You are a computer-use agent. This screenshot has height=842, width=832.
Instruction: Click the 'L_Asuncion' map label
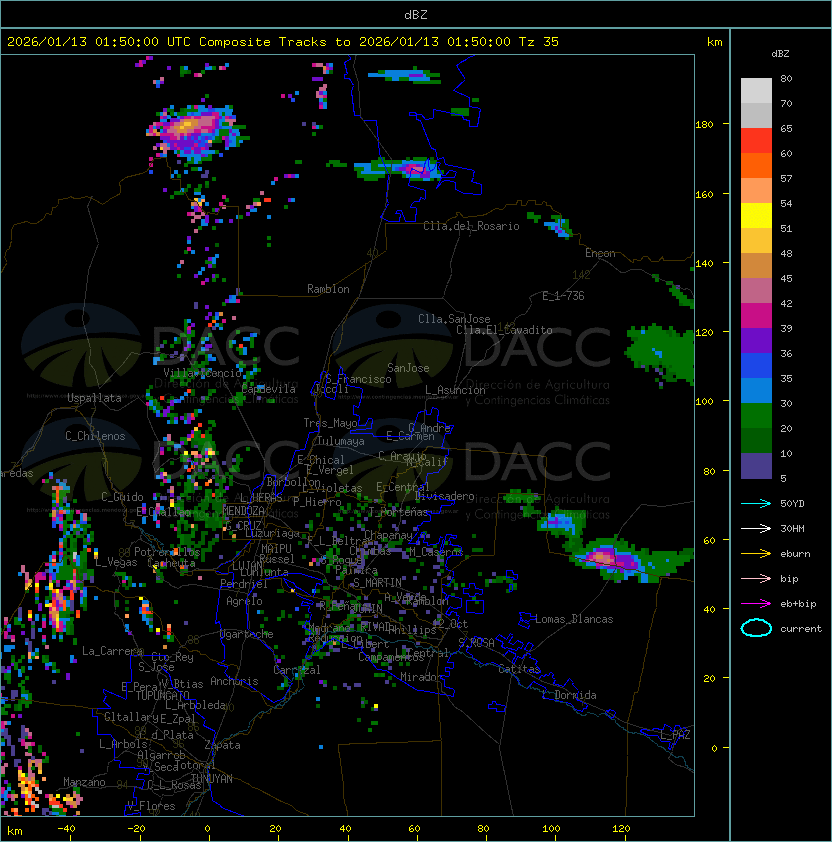point(455,390)
